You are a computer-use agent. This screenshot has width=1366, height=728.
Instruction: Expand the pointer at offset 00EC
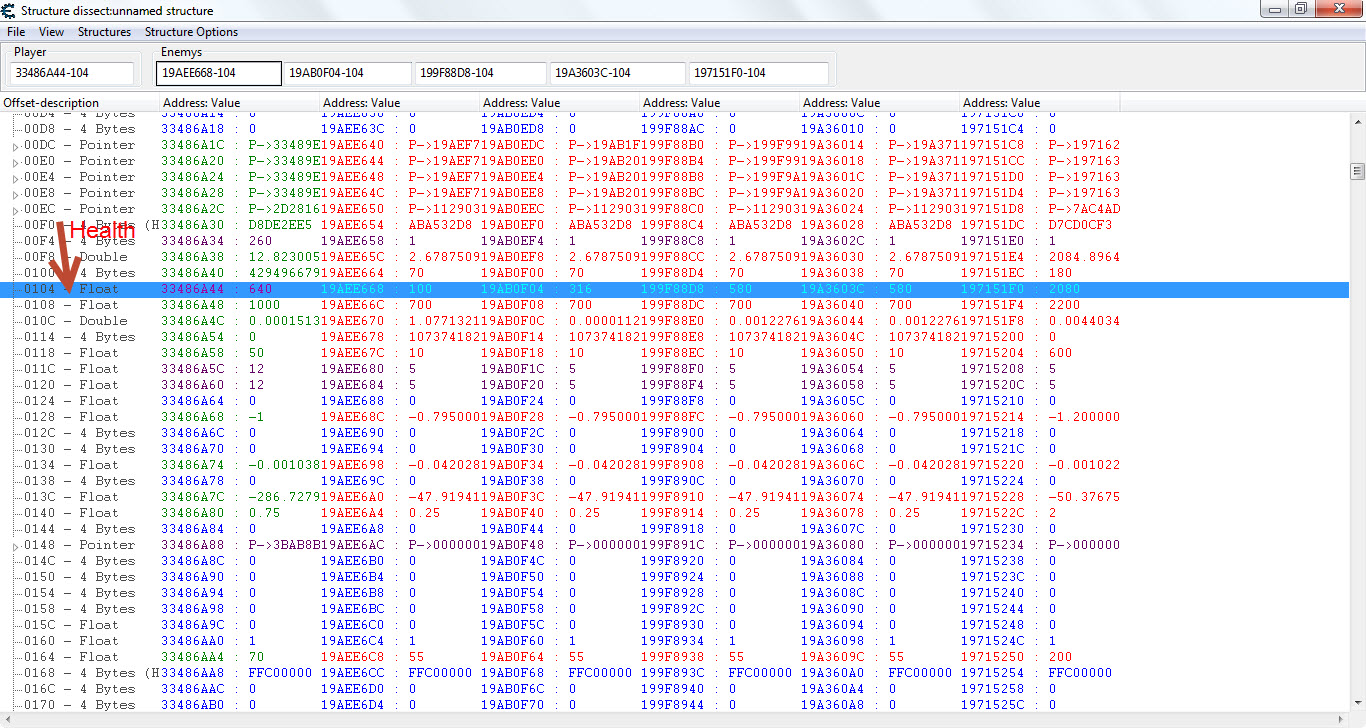[x=15, y=210]
